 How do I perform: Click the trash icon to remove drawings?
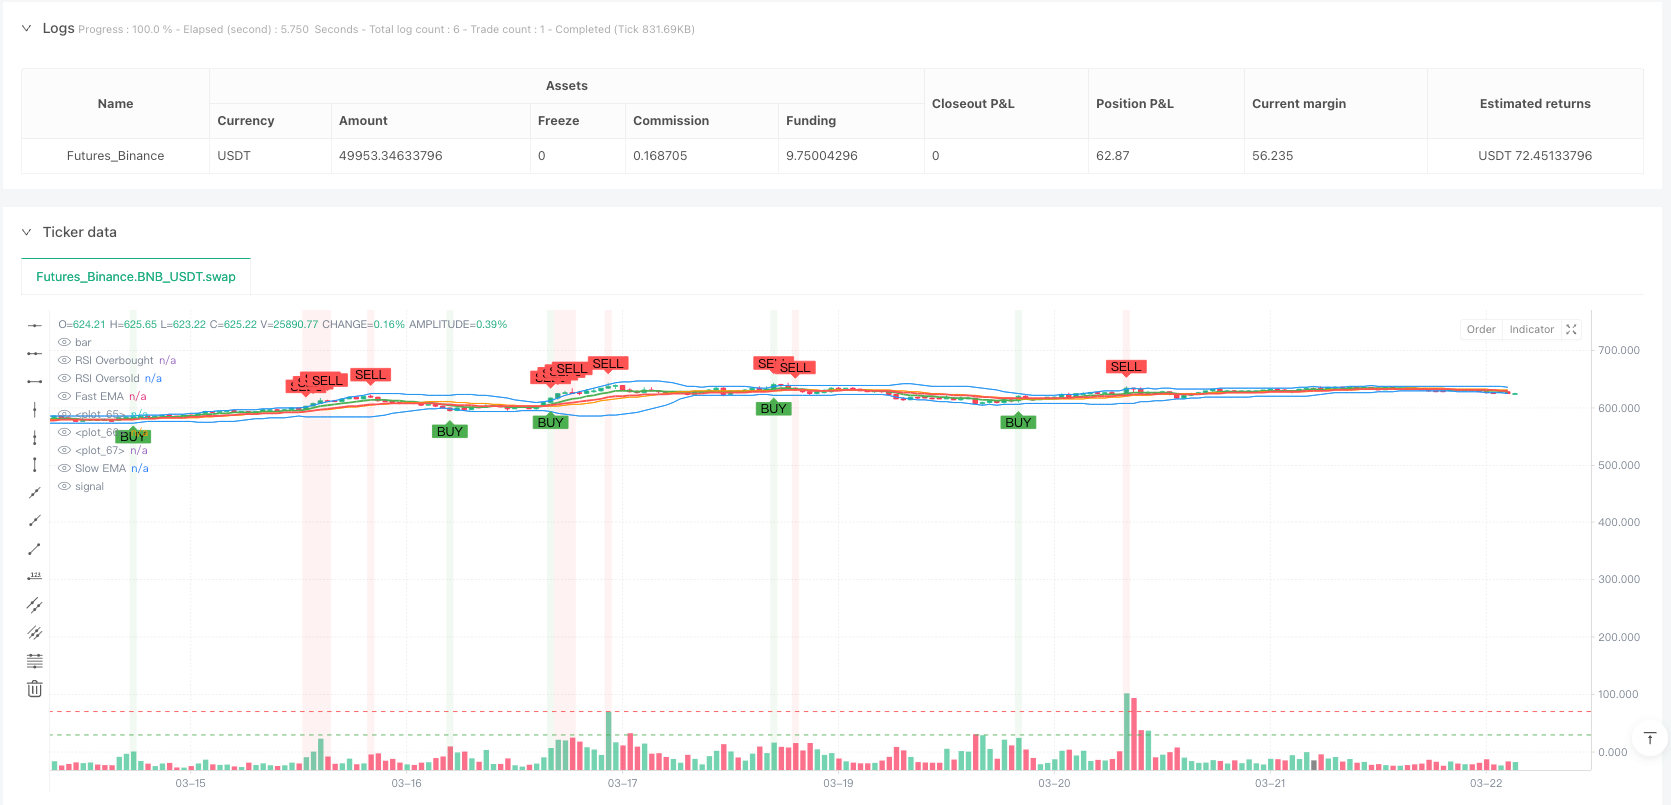(35, 689)
